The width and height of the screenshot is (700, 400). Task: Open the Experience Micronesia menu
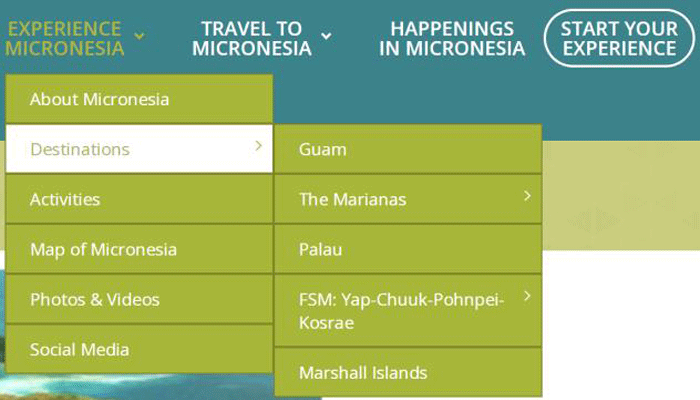point(65,38)
